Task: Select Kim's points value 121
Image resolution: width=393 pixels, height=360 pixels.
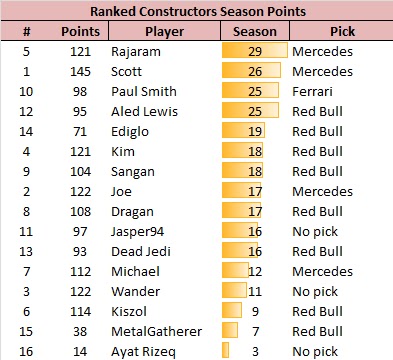Action: pos(80,151)
